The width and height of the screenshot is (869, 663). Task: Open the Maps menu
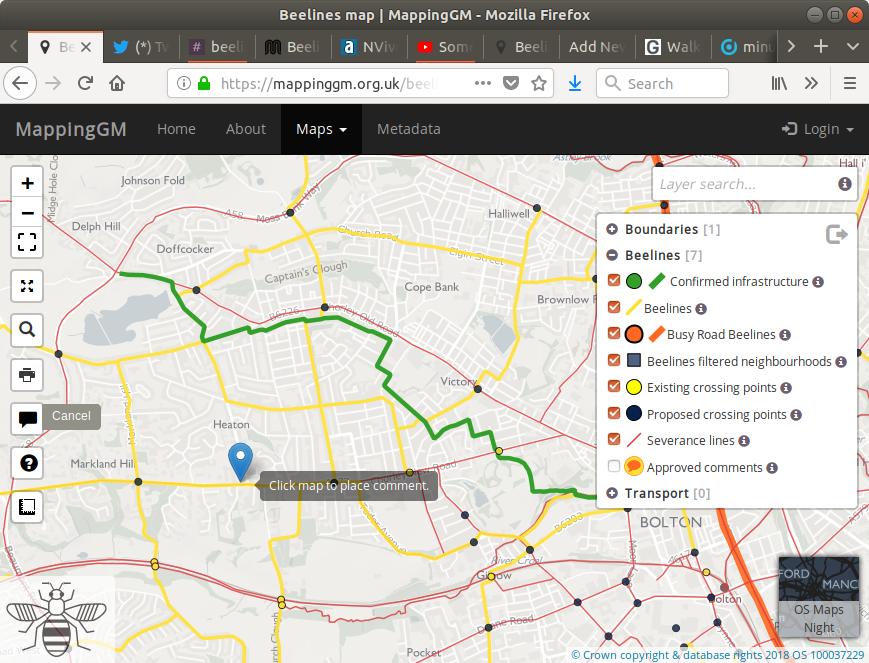point(320,129)
